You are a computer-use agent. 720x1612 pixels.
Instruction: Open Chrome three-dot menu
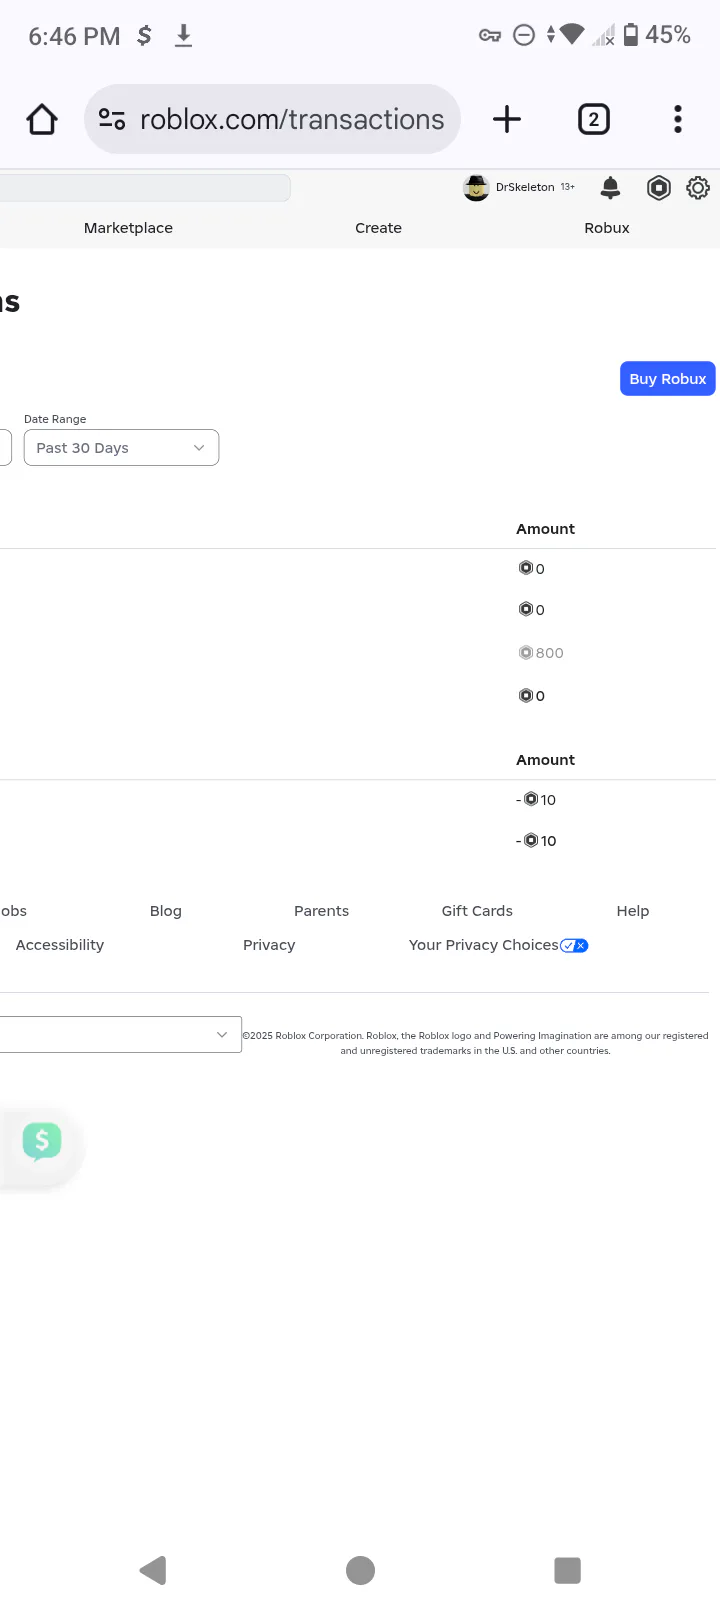[x=678, y=120]
